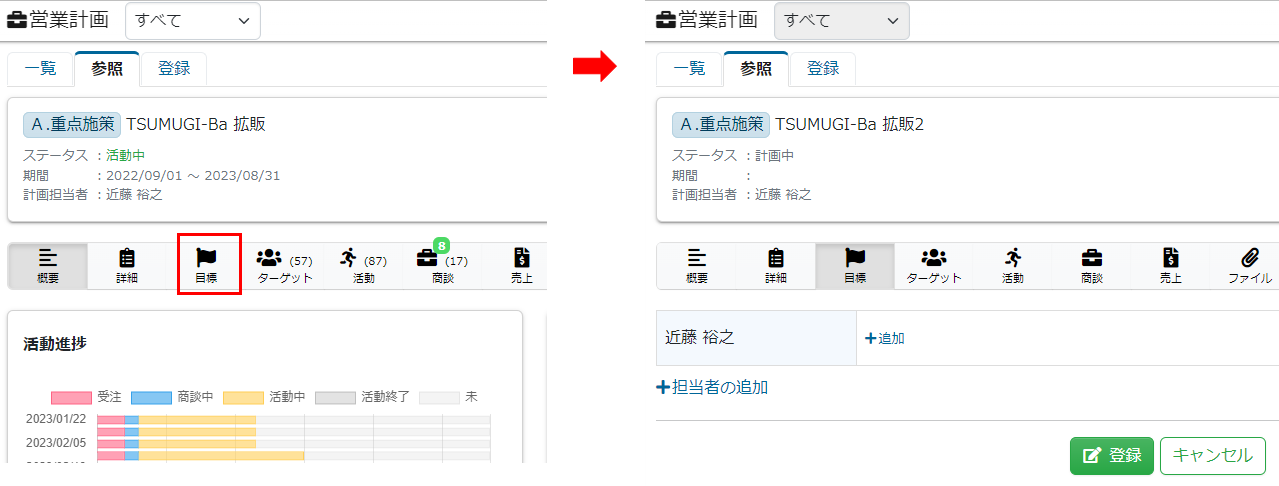The height and width of the screenshot is (486, 1279).
Task: Click 詳細 icon in right panel toolbar
Action: coord(776,266)
